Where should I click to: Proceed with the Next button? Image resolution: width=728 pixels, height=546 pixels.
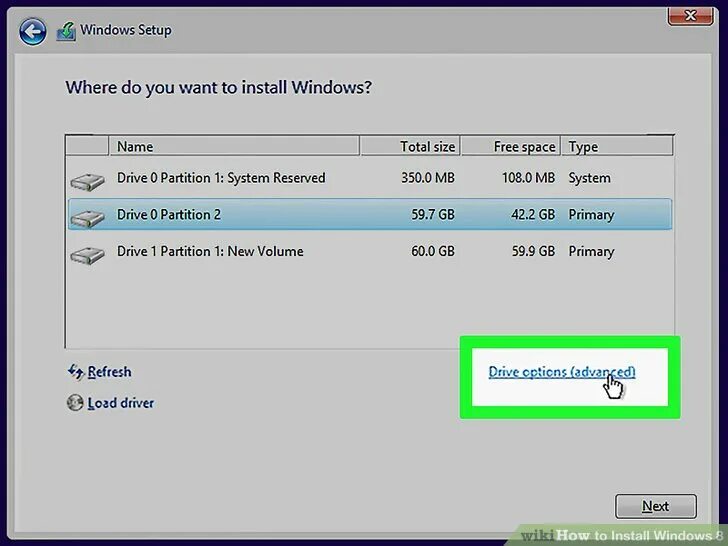pyautogui.click(x=656, y=506)
